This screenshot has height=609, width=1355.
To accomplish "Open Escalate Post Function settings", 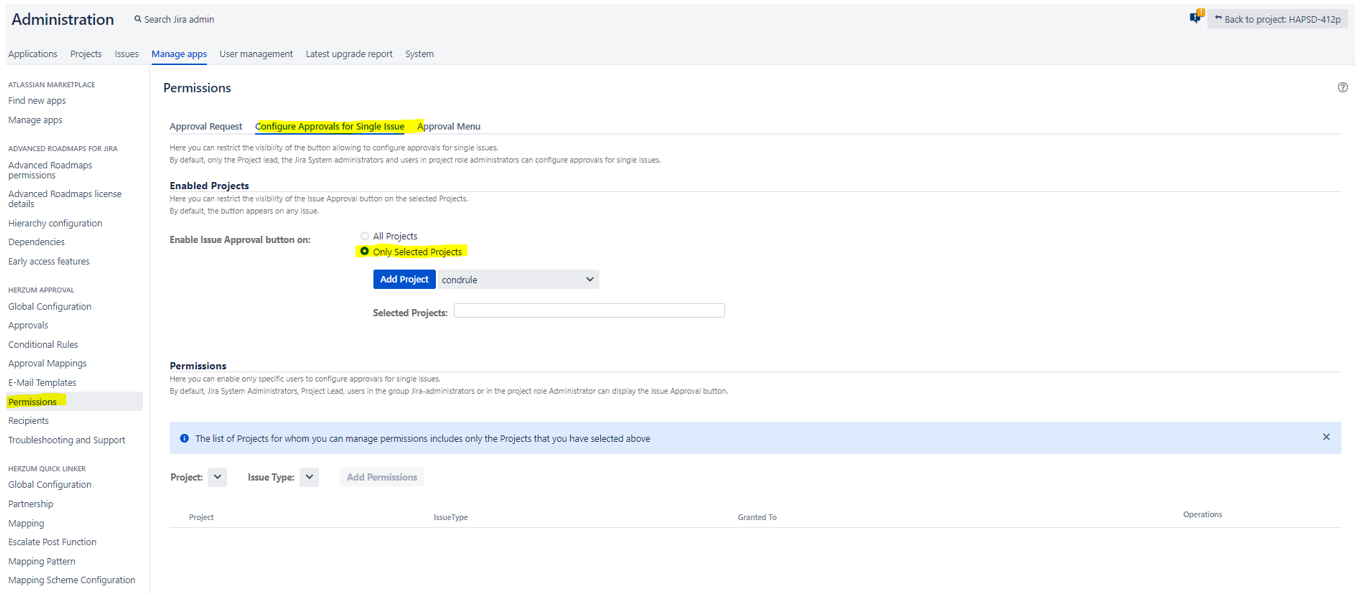I will tap(52, 542).
